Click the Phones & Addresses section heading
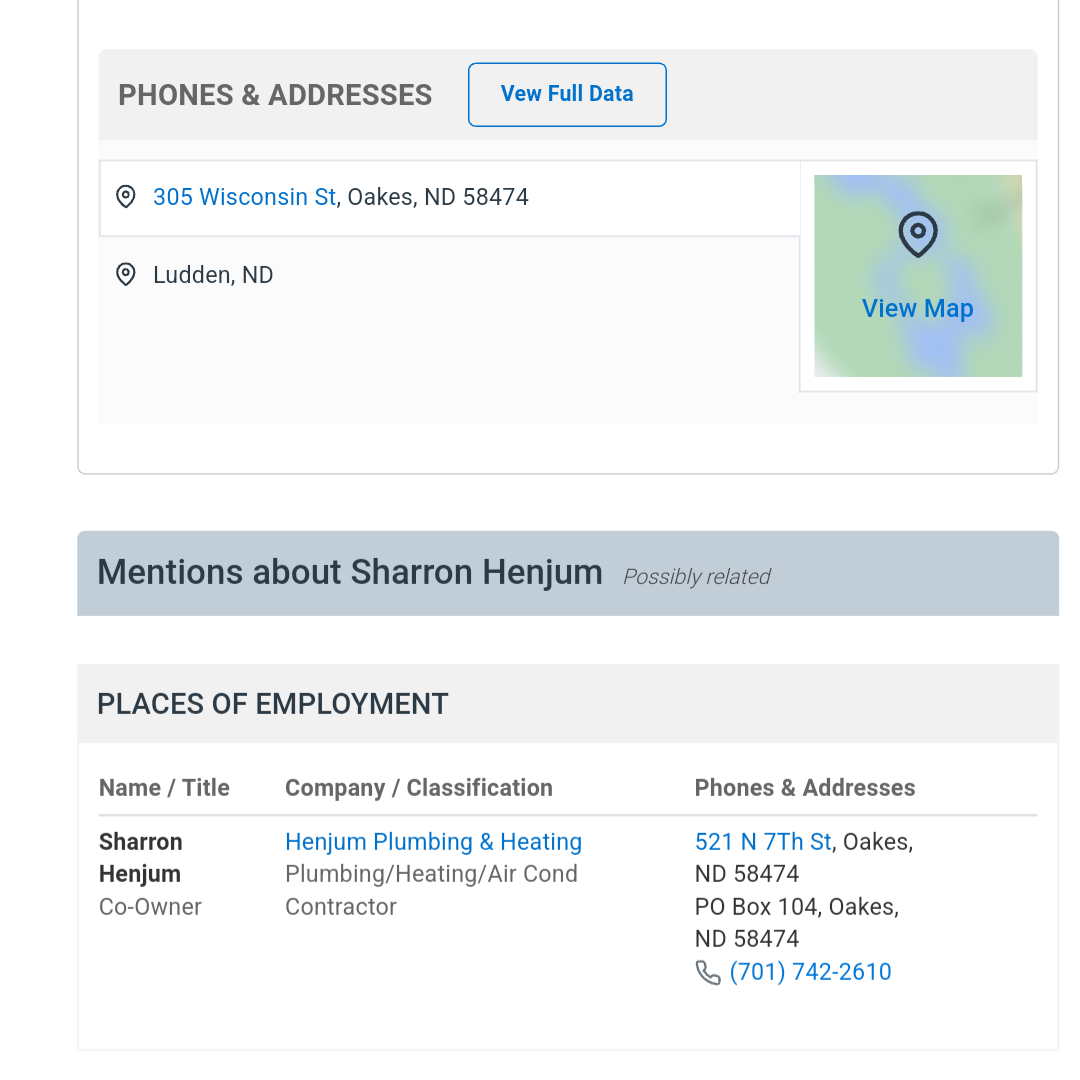Screen dimensions: 1080x1080 (x=275, y=95)
